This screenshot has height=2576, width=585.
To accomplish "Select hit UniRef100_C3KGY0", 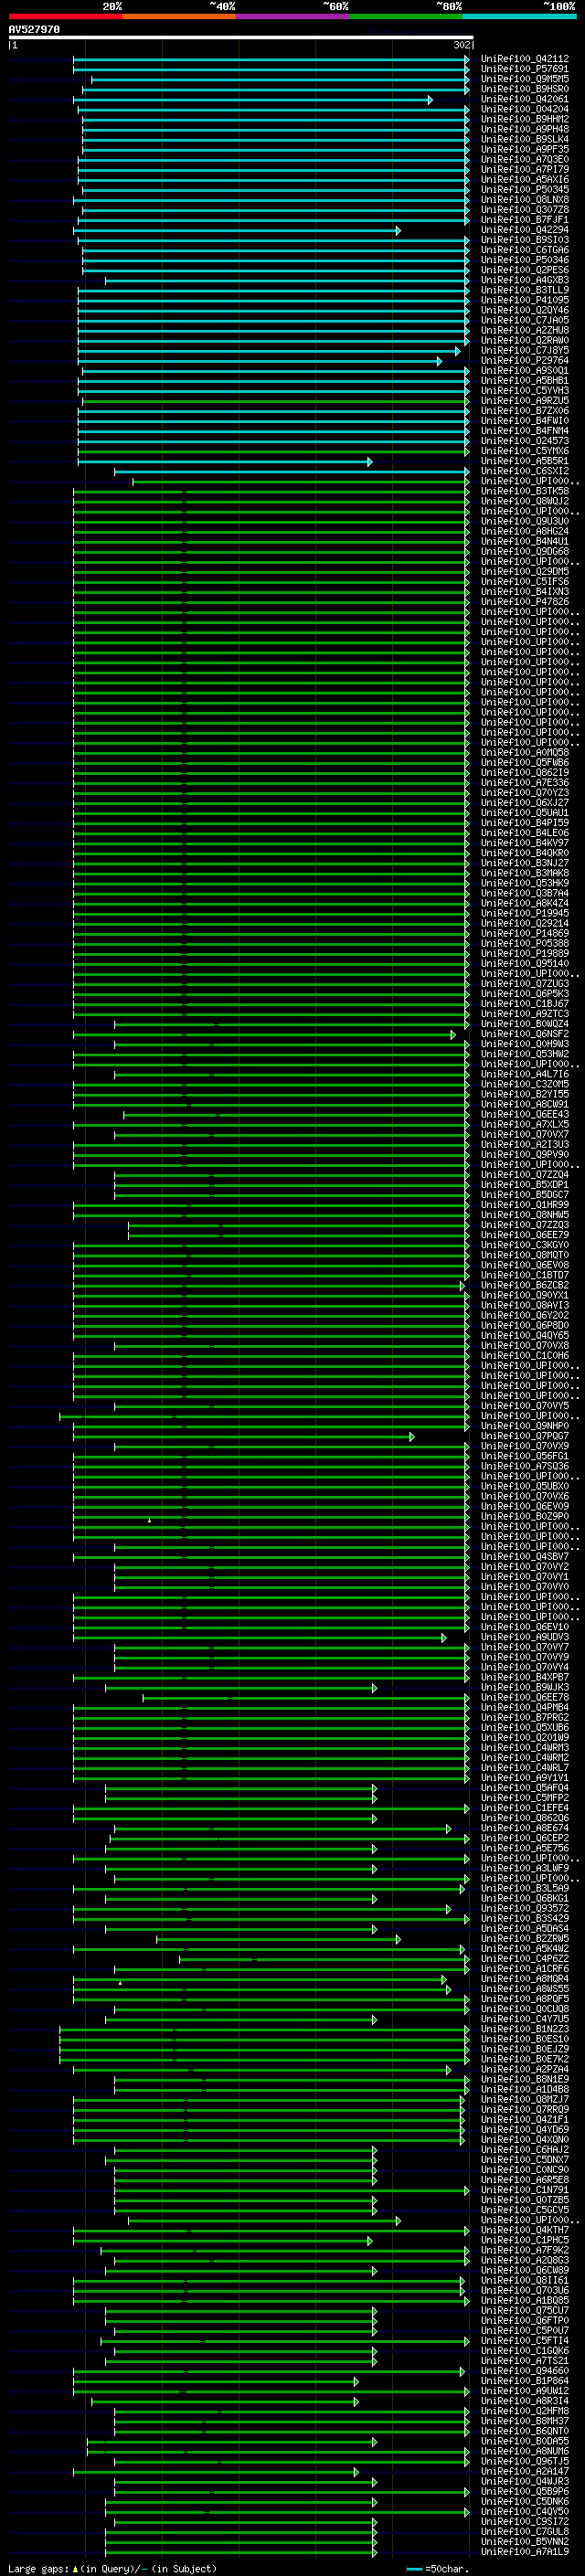I will coord(525,1245).
